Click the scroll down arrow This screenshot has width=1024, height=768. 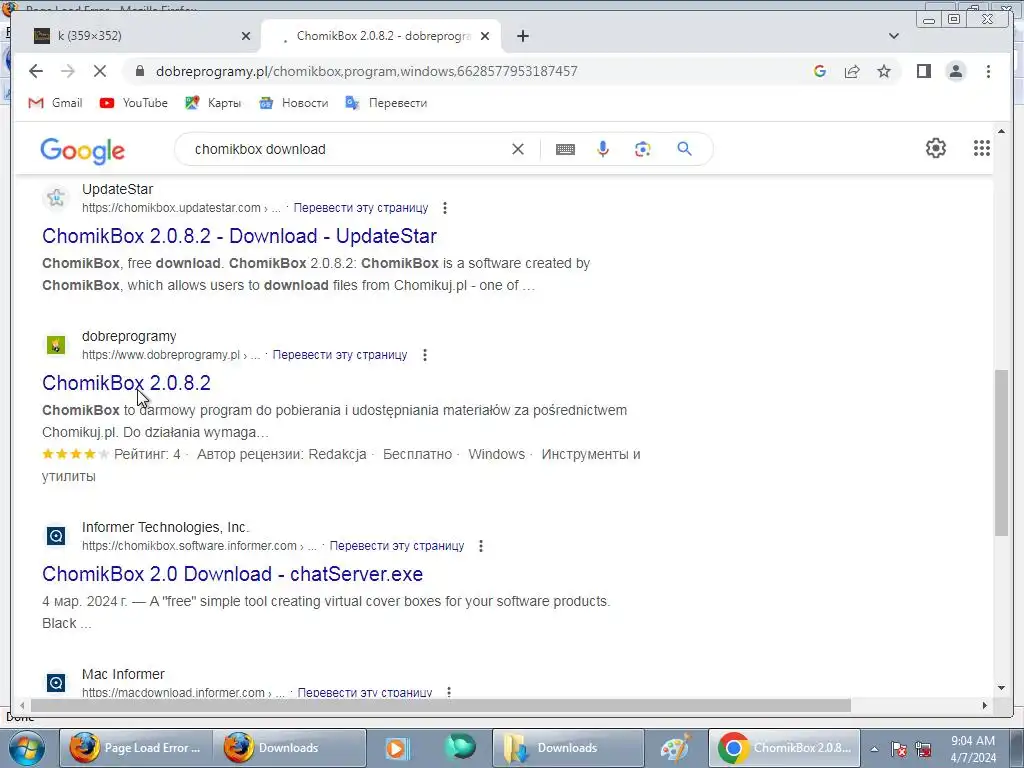tap(1001, 688)
